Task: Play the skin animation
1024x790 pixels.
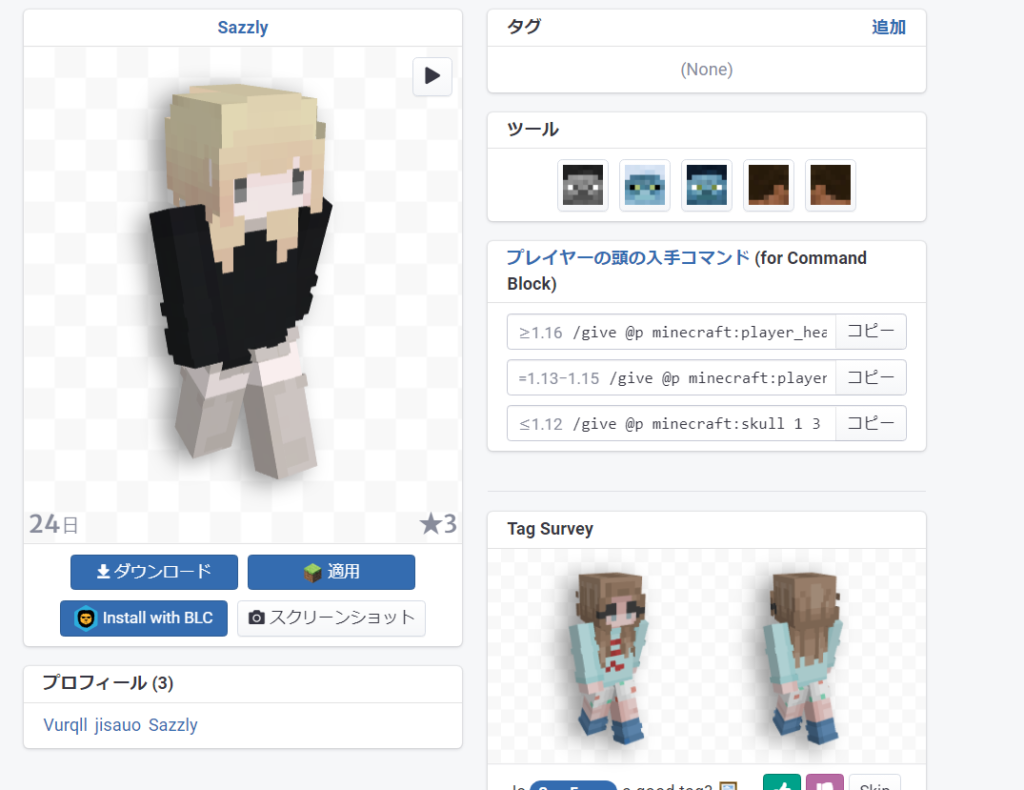Action: 432,76
